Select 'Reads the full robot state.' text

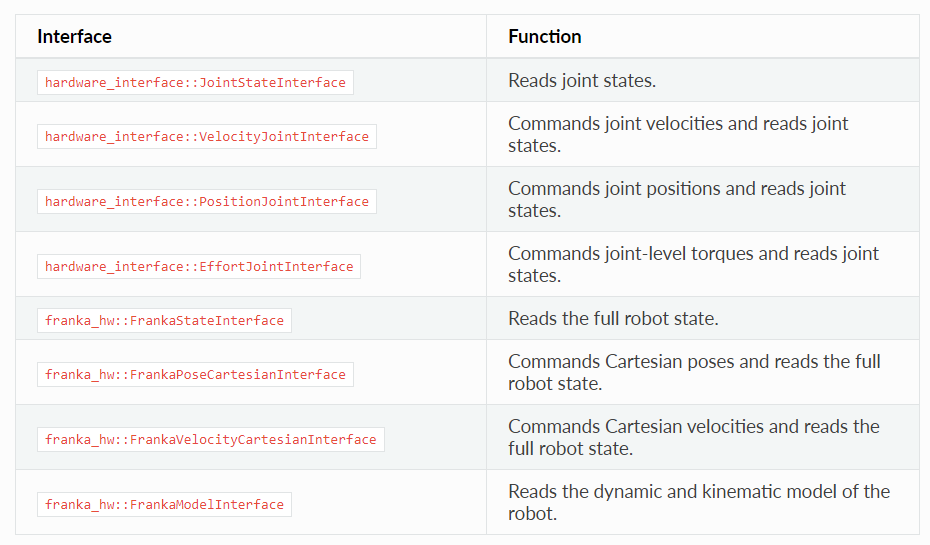[x=613, y=319]
